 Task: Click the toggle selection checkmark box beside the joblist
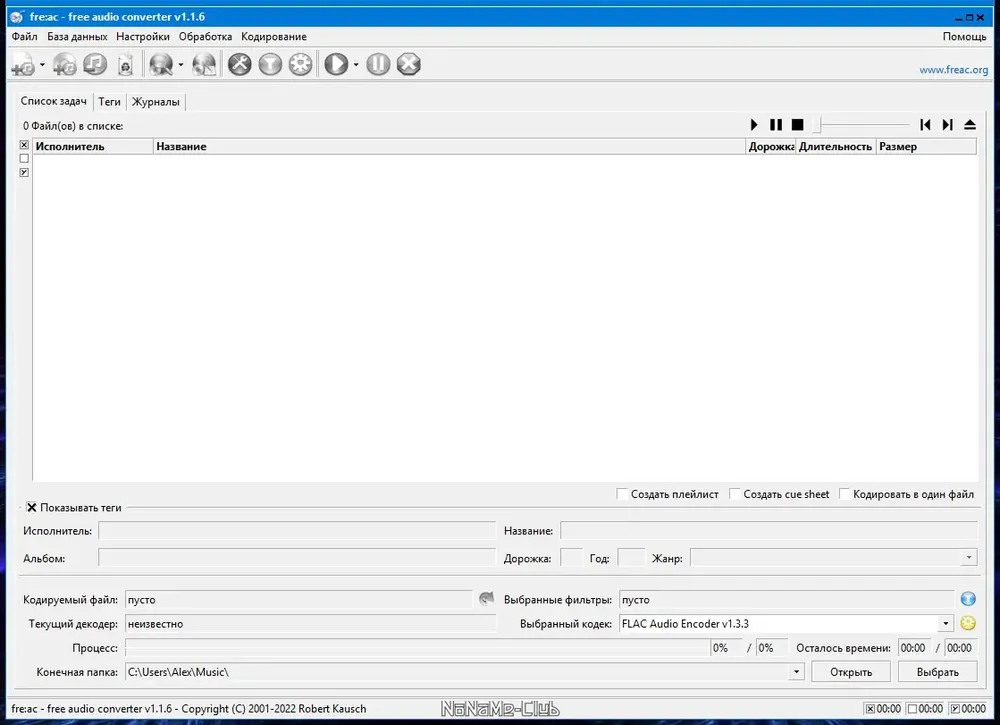pos(24,172)
